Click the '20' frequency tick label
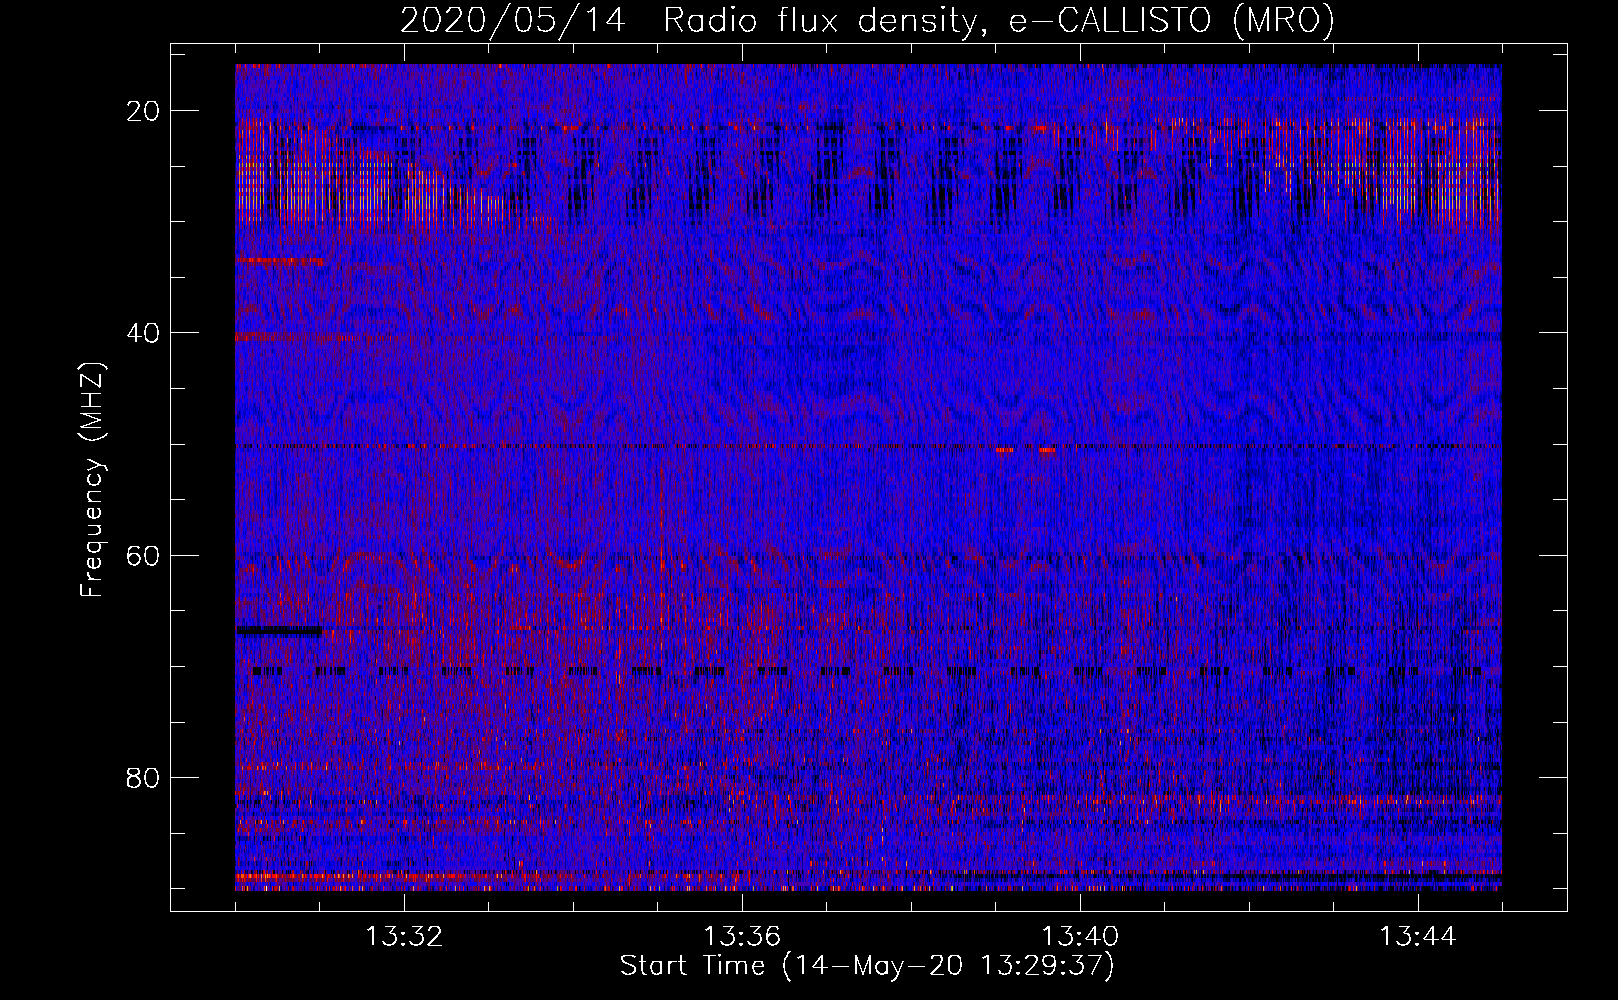Screen dimensions: 1618x1000 click(x=144, y=110)
